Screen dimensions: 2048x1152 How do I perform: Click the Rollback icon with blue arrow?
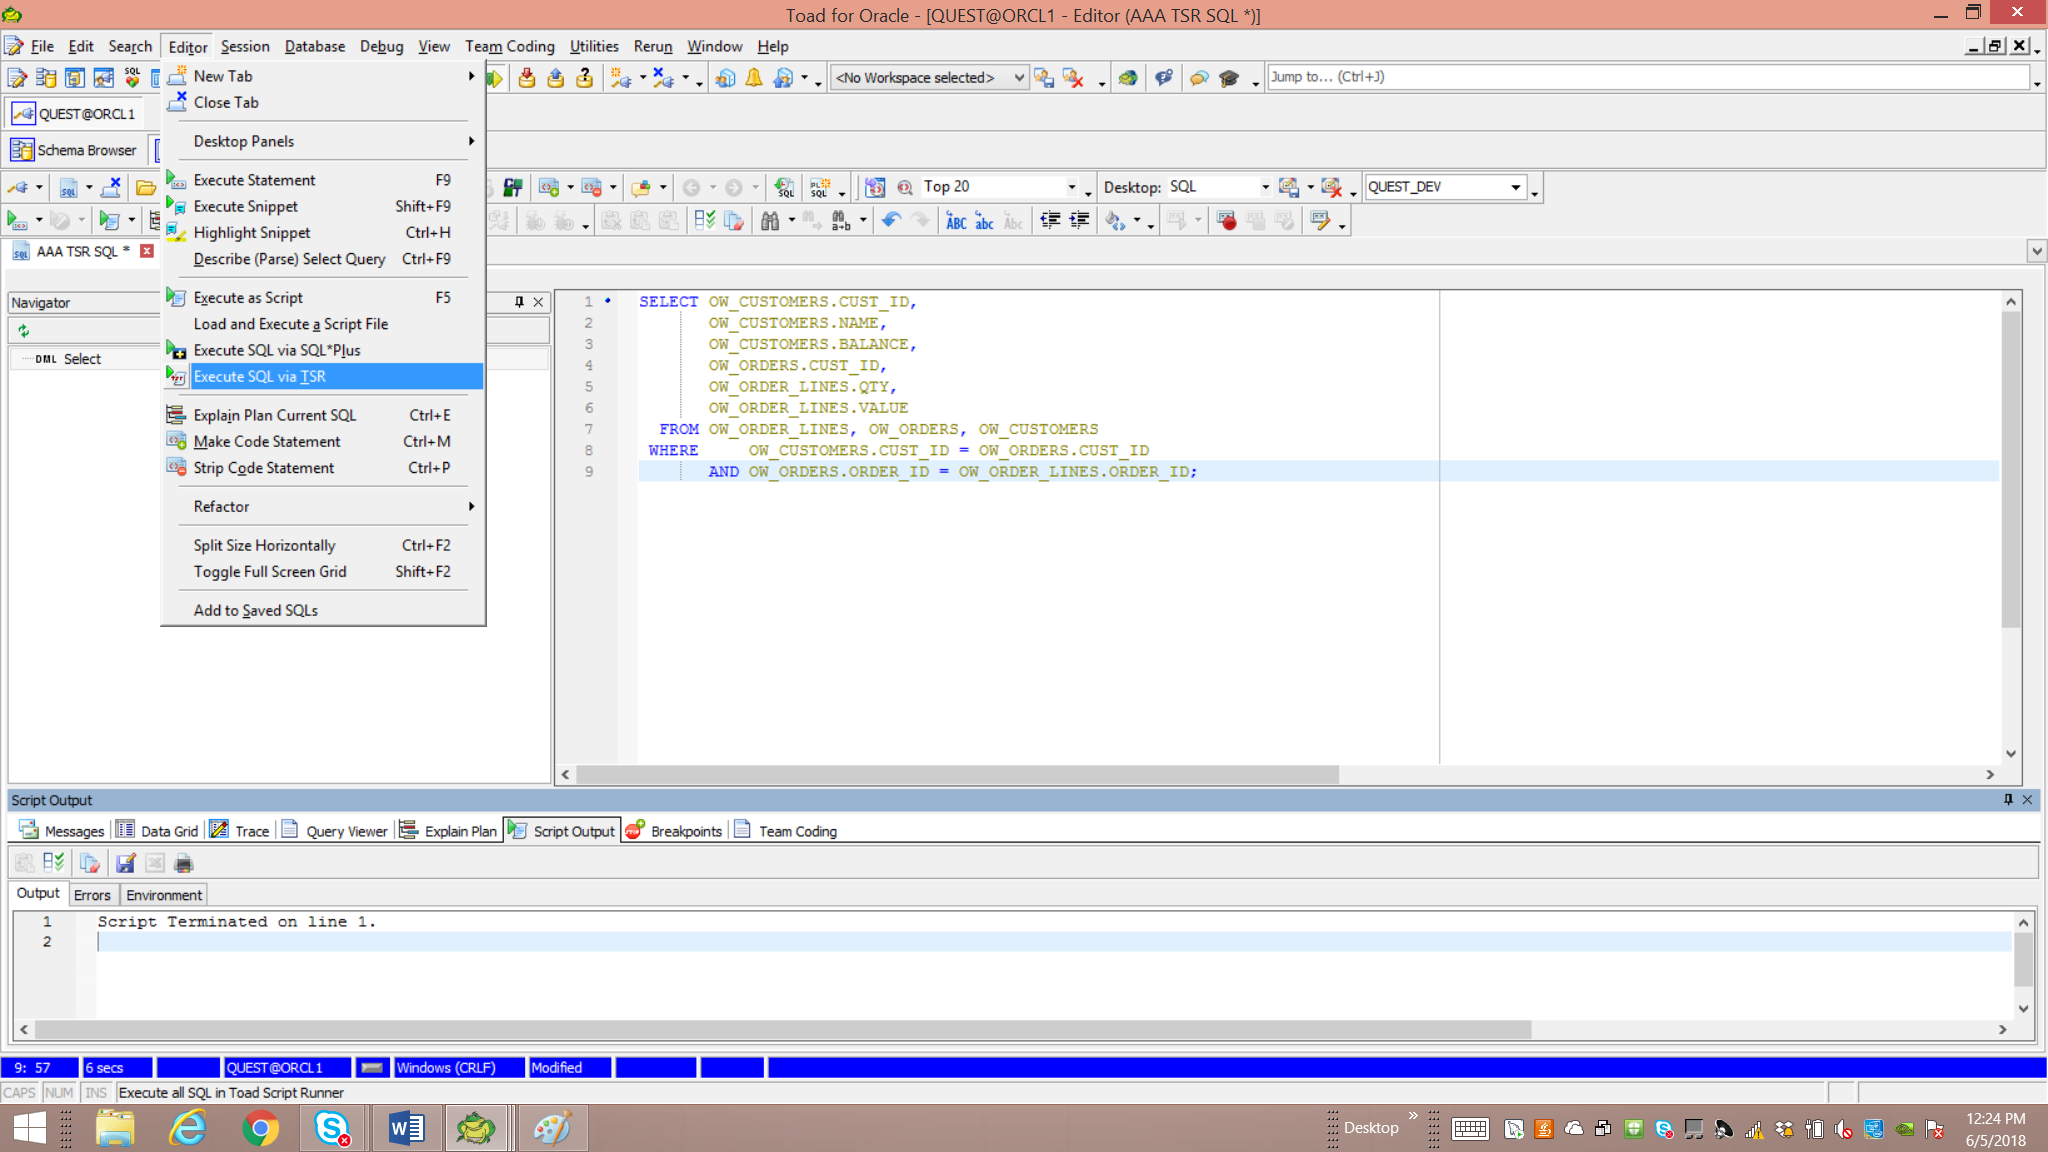556,78
